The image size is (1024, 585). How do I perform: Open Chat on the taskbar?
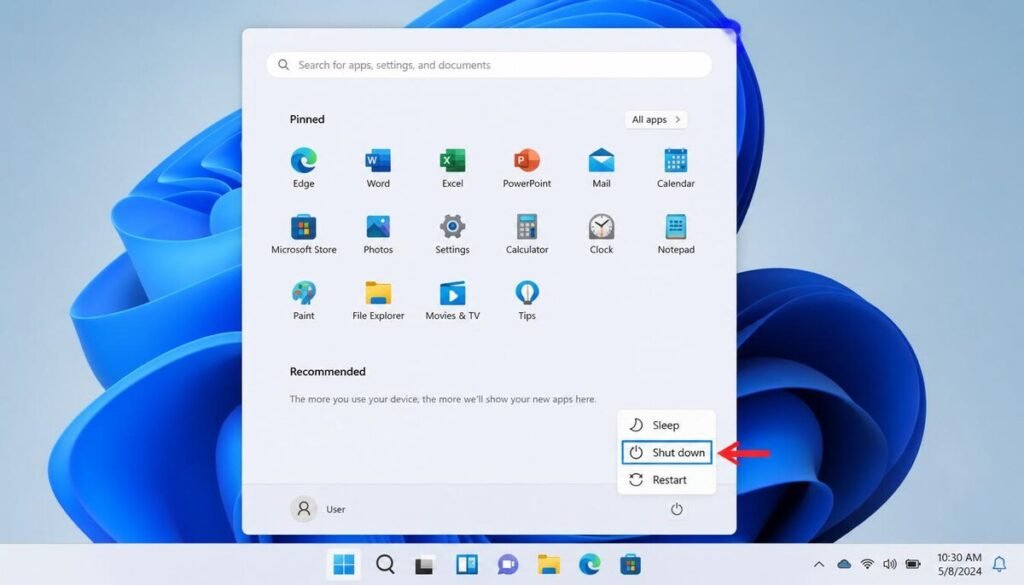tap(507, 564)
